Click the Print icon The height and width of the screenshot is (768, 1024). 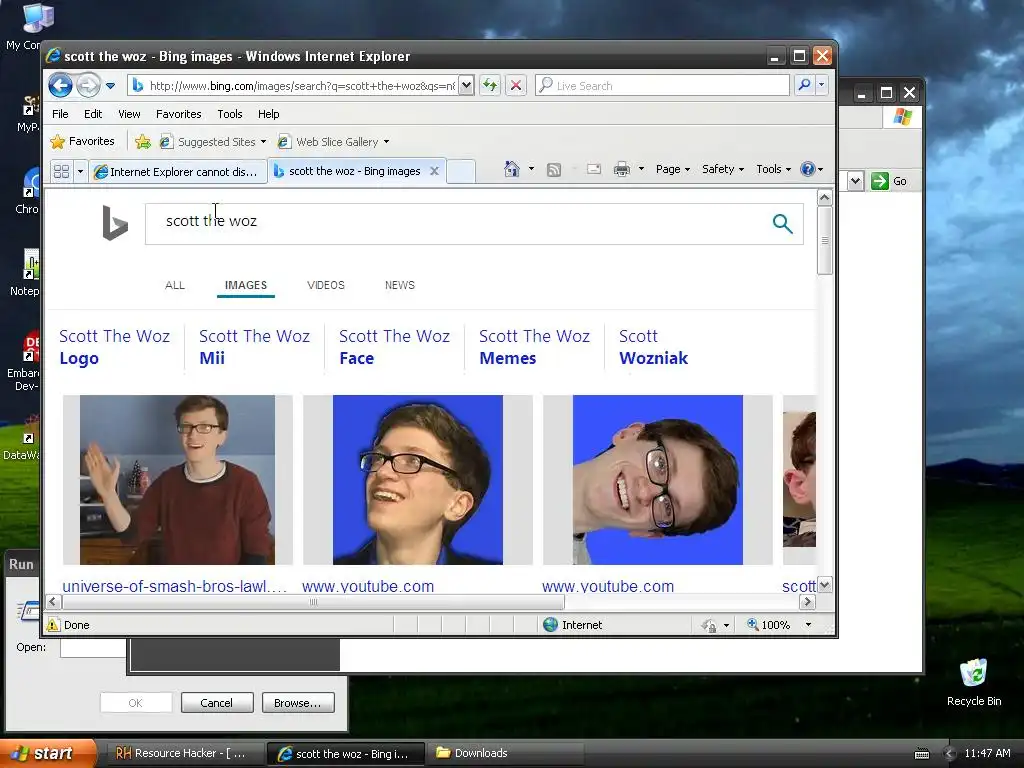622,170
